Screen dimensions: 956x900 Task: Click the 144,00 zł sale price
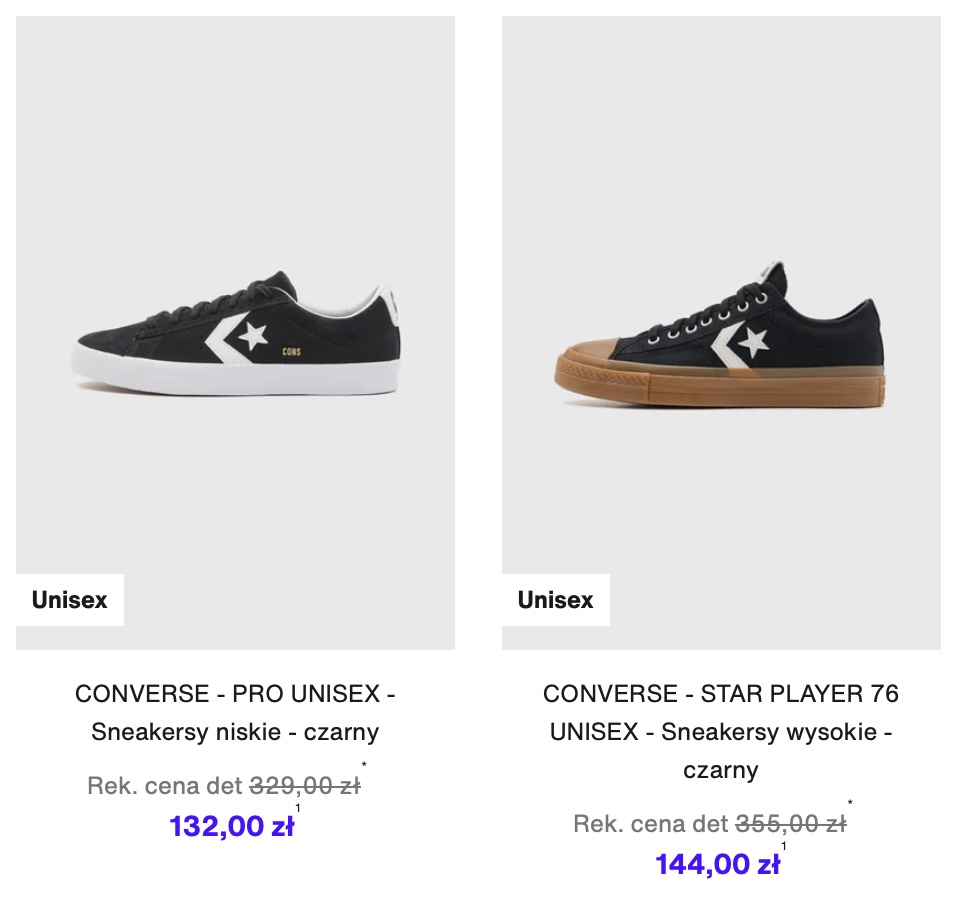718,865
